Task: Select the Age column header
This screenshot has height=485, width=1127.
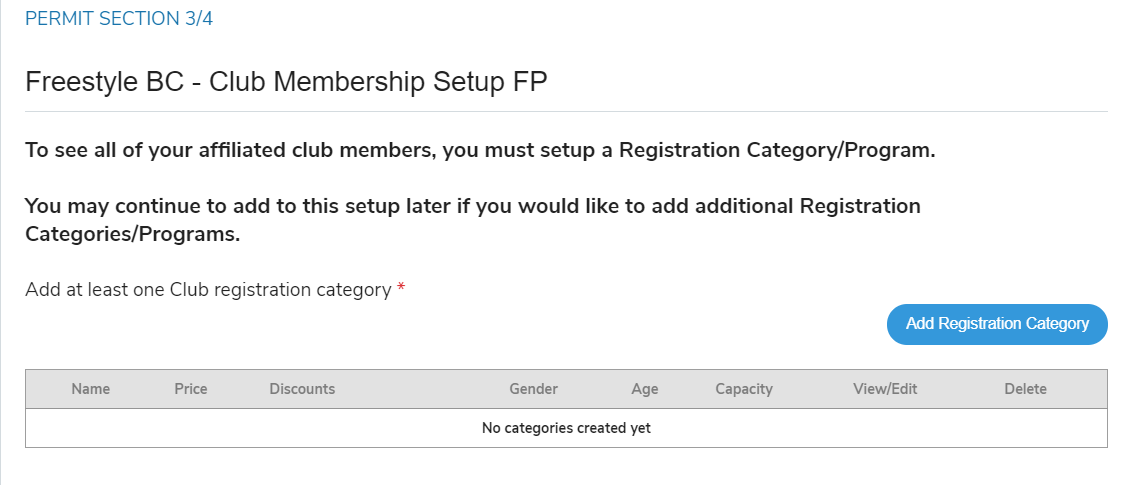Action: click(645, 389)
